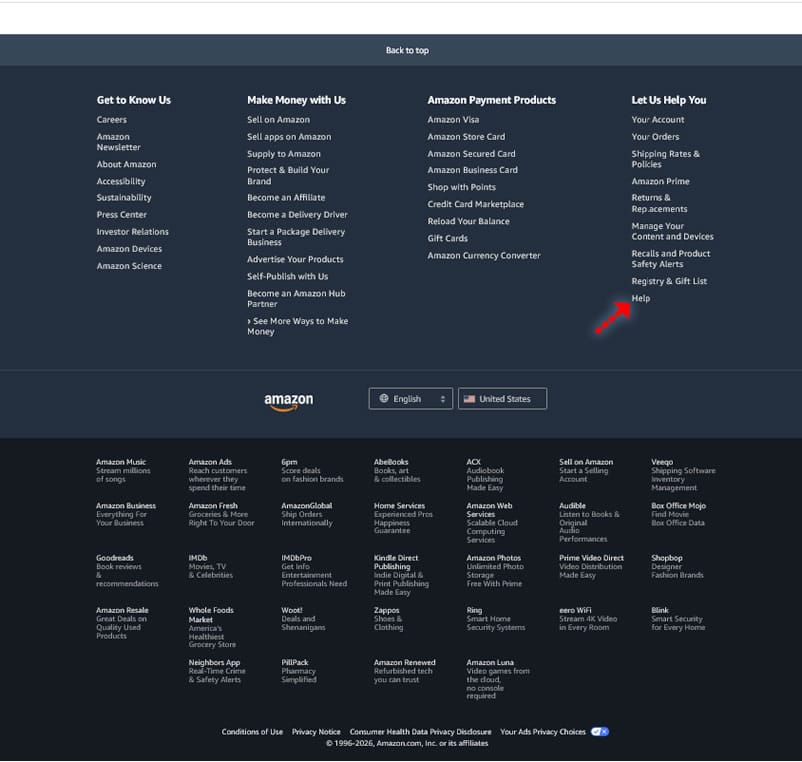Click Become a Delivery Driver
Viewport: 802px width, 762px height.
pyautogui.click(x=297, y=215)
